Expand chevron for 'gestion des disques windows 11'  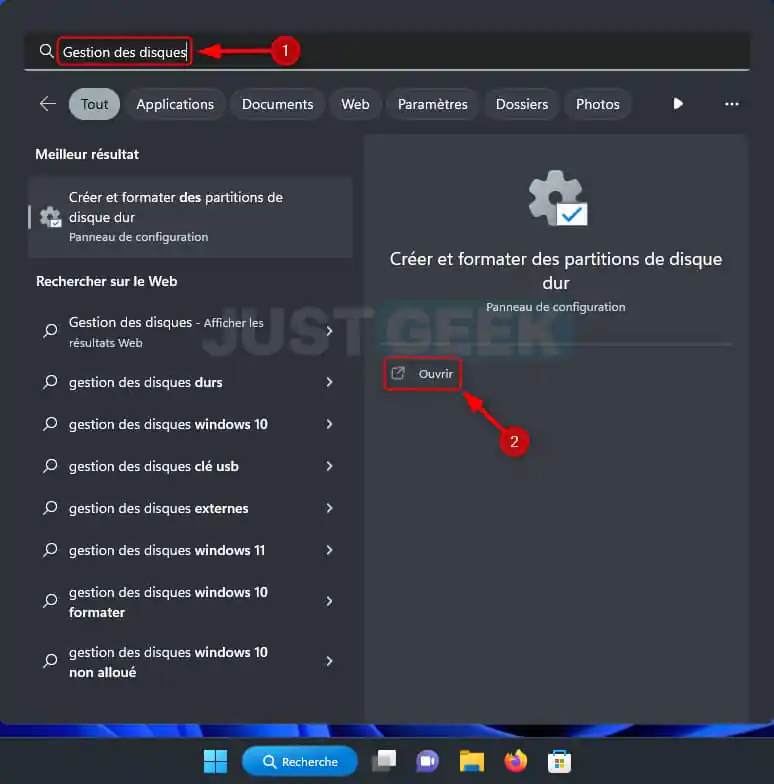[329, 550]
